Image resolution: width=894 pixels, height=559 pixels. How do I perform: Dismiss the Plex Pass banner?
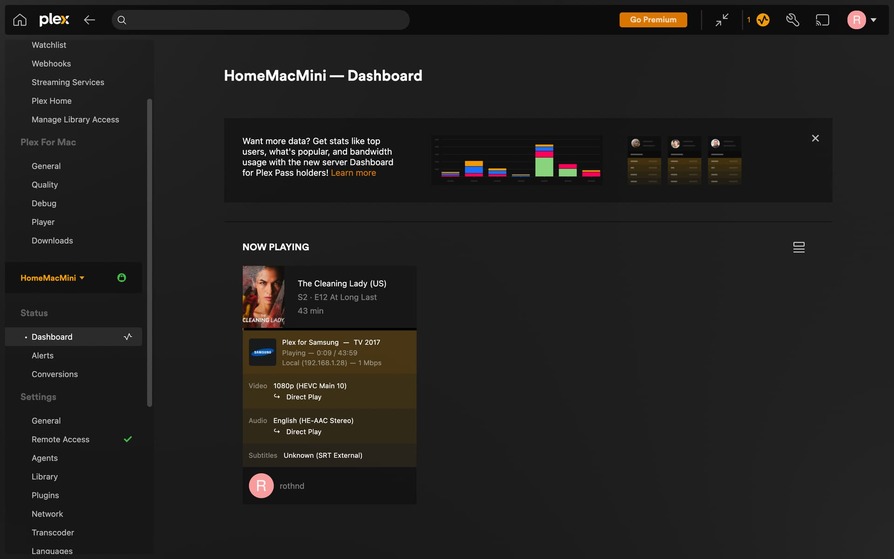[x=815, y=138]
